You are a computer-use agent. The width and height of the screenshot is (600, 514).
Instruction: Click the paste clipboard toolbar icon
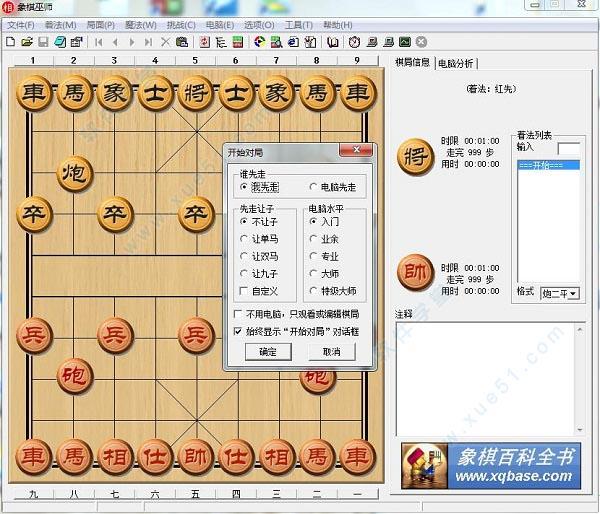coord(182,42)
